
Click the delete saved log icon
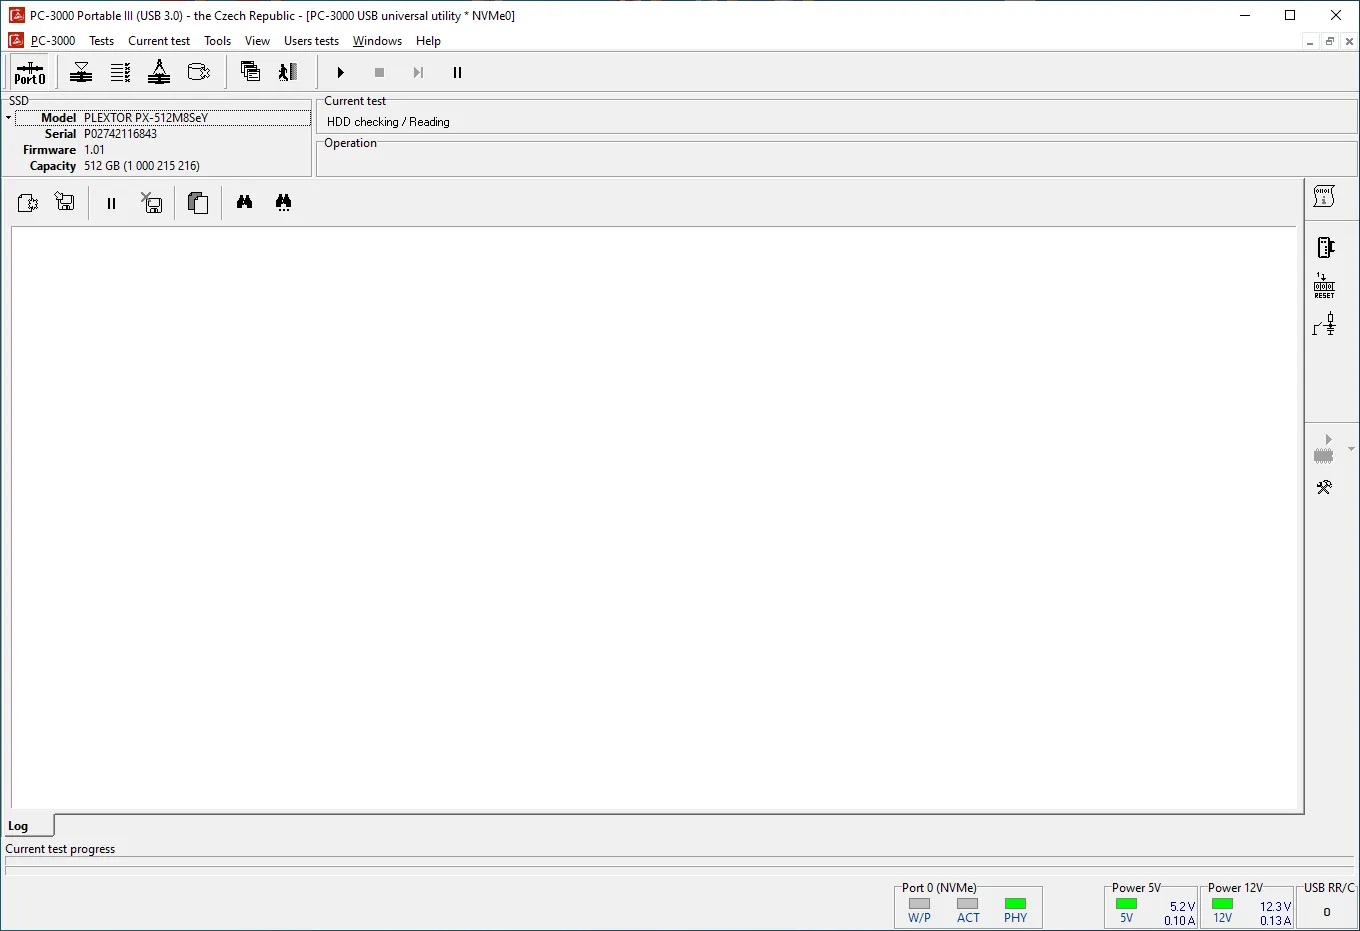tap(151, 203)
